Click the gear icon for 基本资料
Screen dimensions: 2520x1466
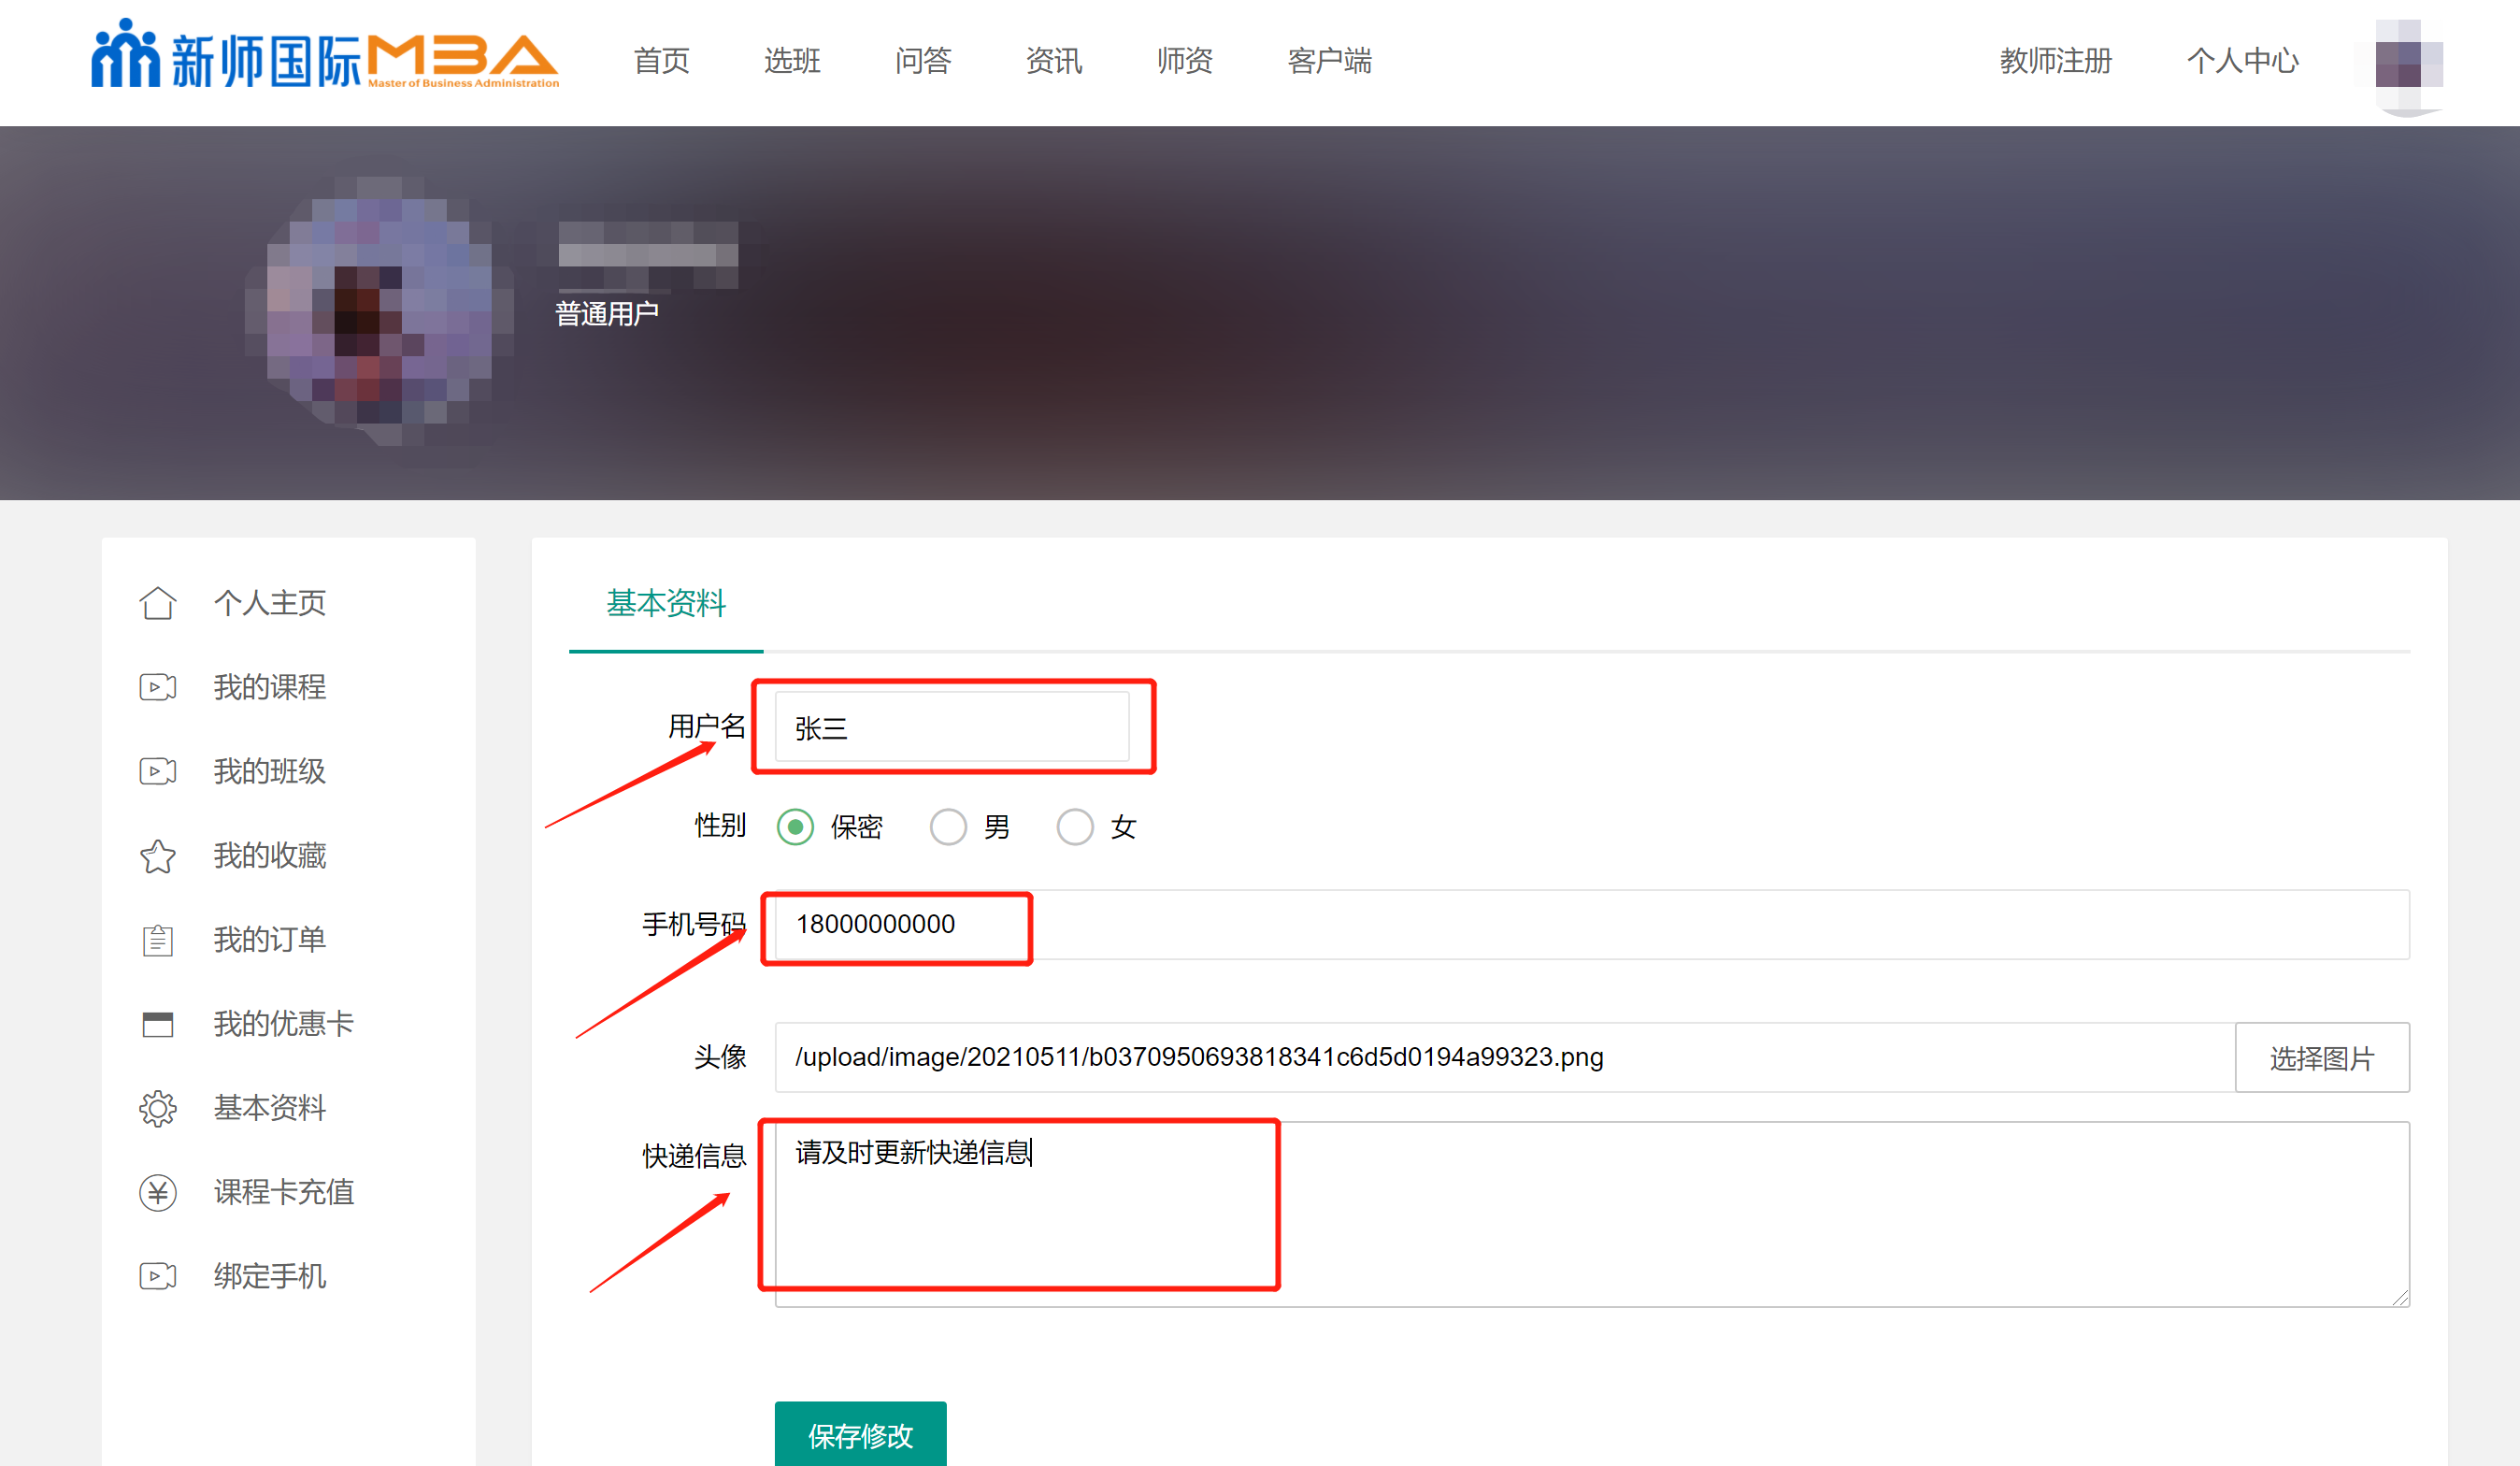[157, 1108]
